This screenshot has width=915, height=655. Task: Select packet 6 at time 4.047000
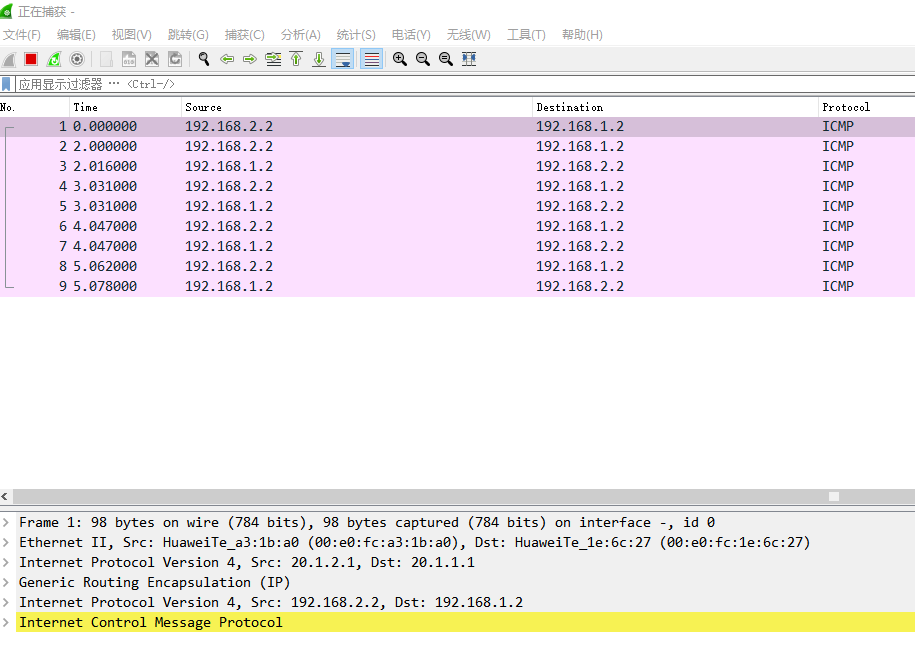point(458,227)
